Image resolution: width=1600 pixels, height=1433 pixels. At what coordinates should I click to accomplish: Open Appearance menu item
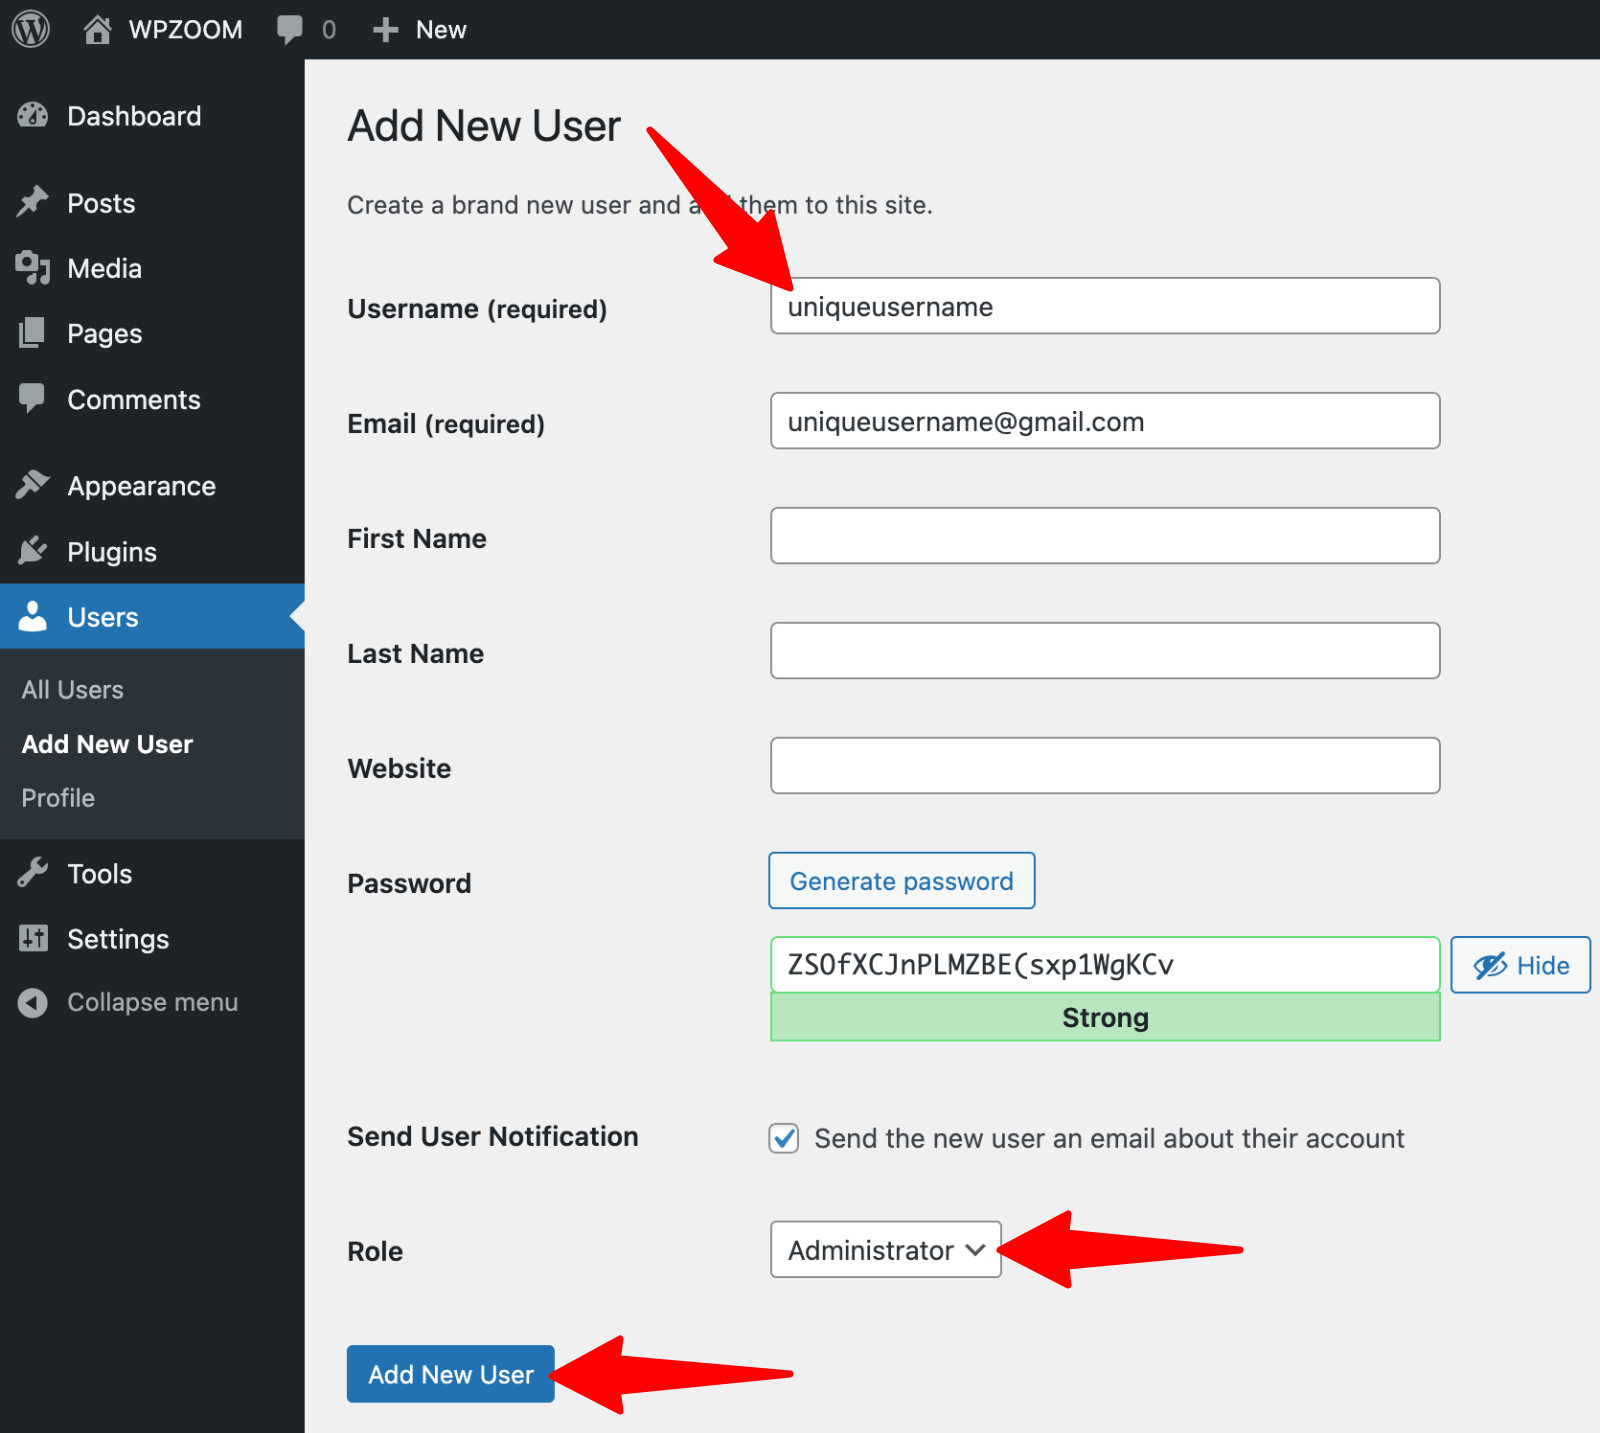[152, 486]
